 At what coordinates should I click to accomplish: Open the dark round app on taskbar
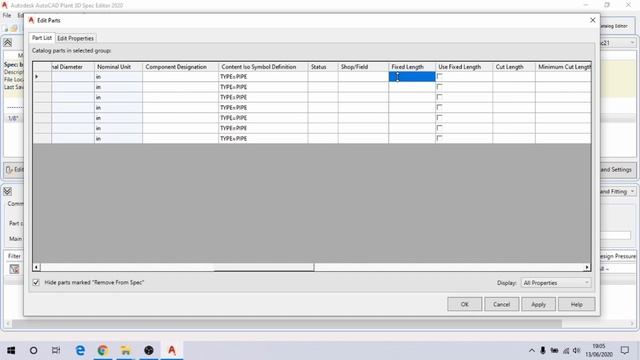(149, 350)
